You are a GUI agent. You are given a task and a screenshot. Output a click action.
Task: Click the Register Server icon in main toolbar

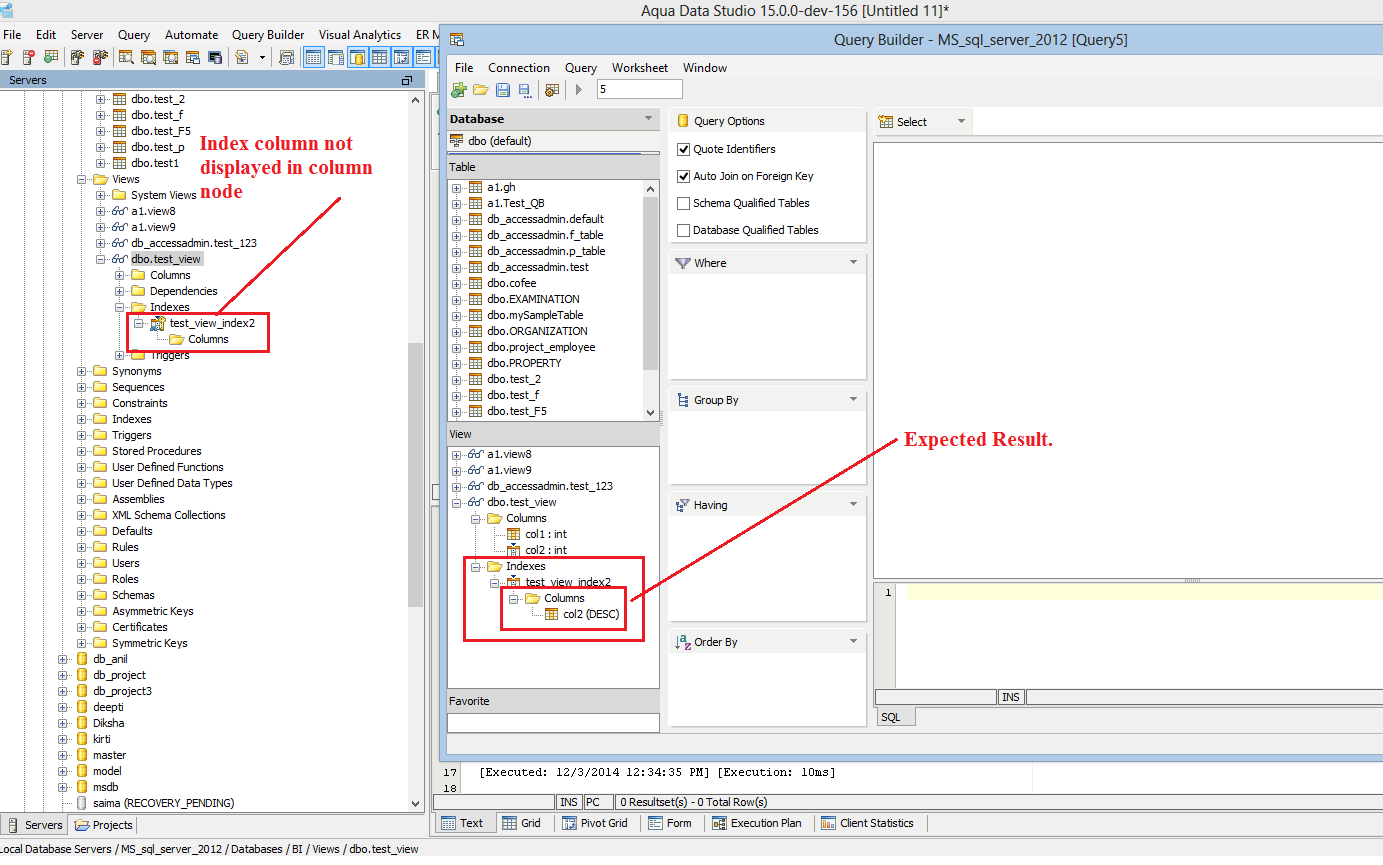(x=9, y=58)
